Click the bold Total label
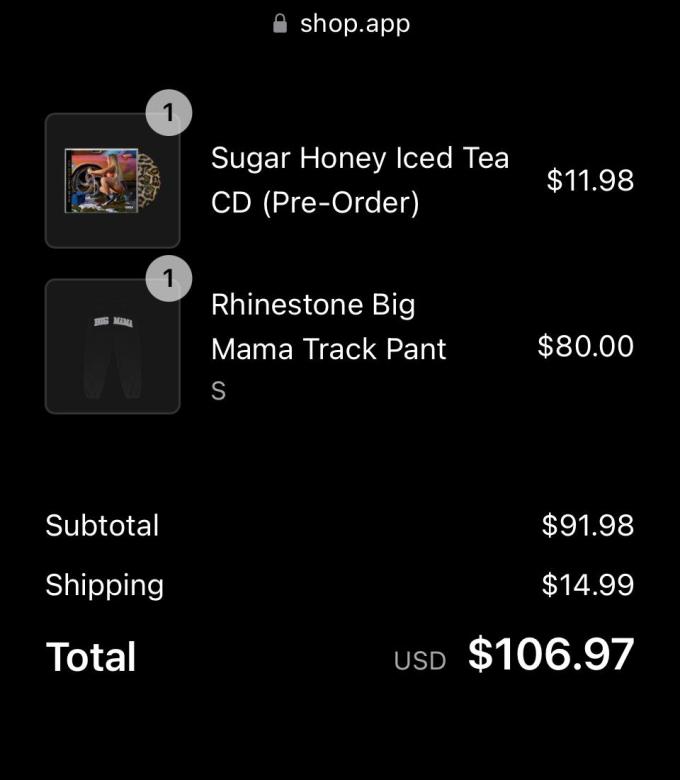This screenshot has width=680, height=780. point(91,657)
